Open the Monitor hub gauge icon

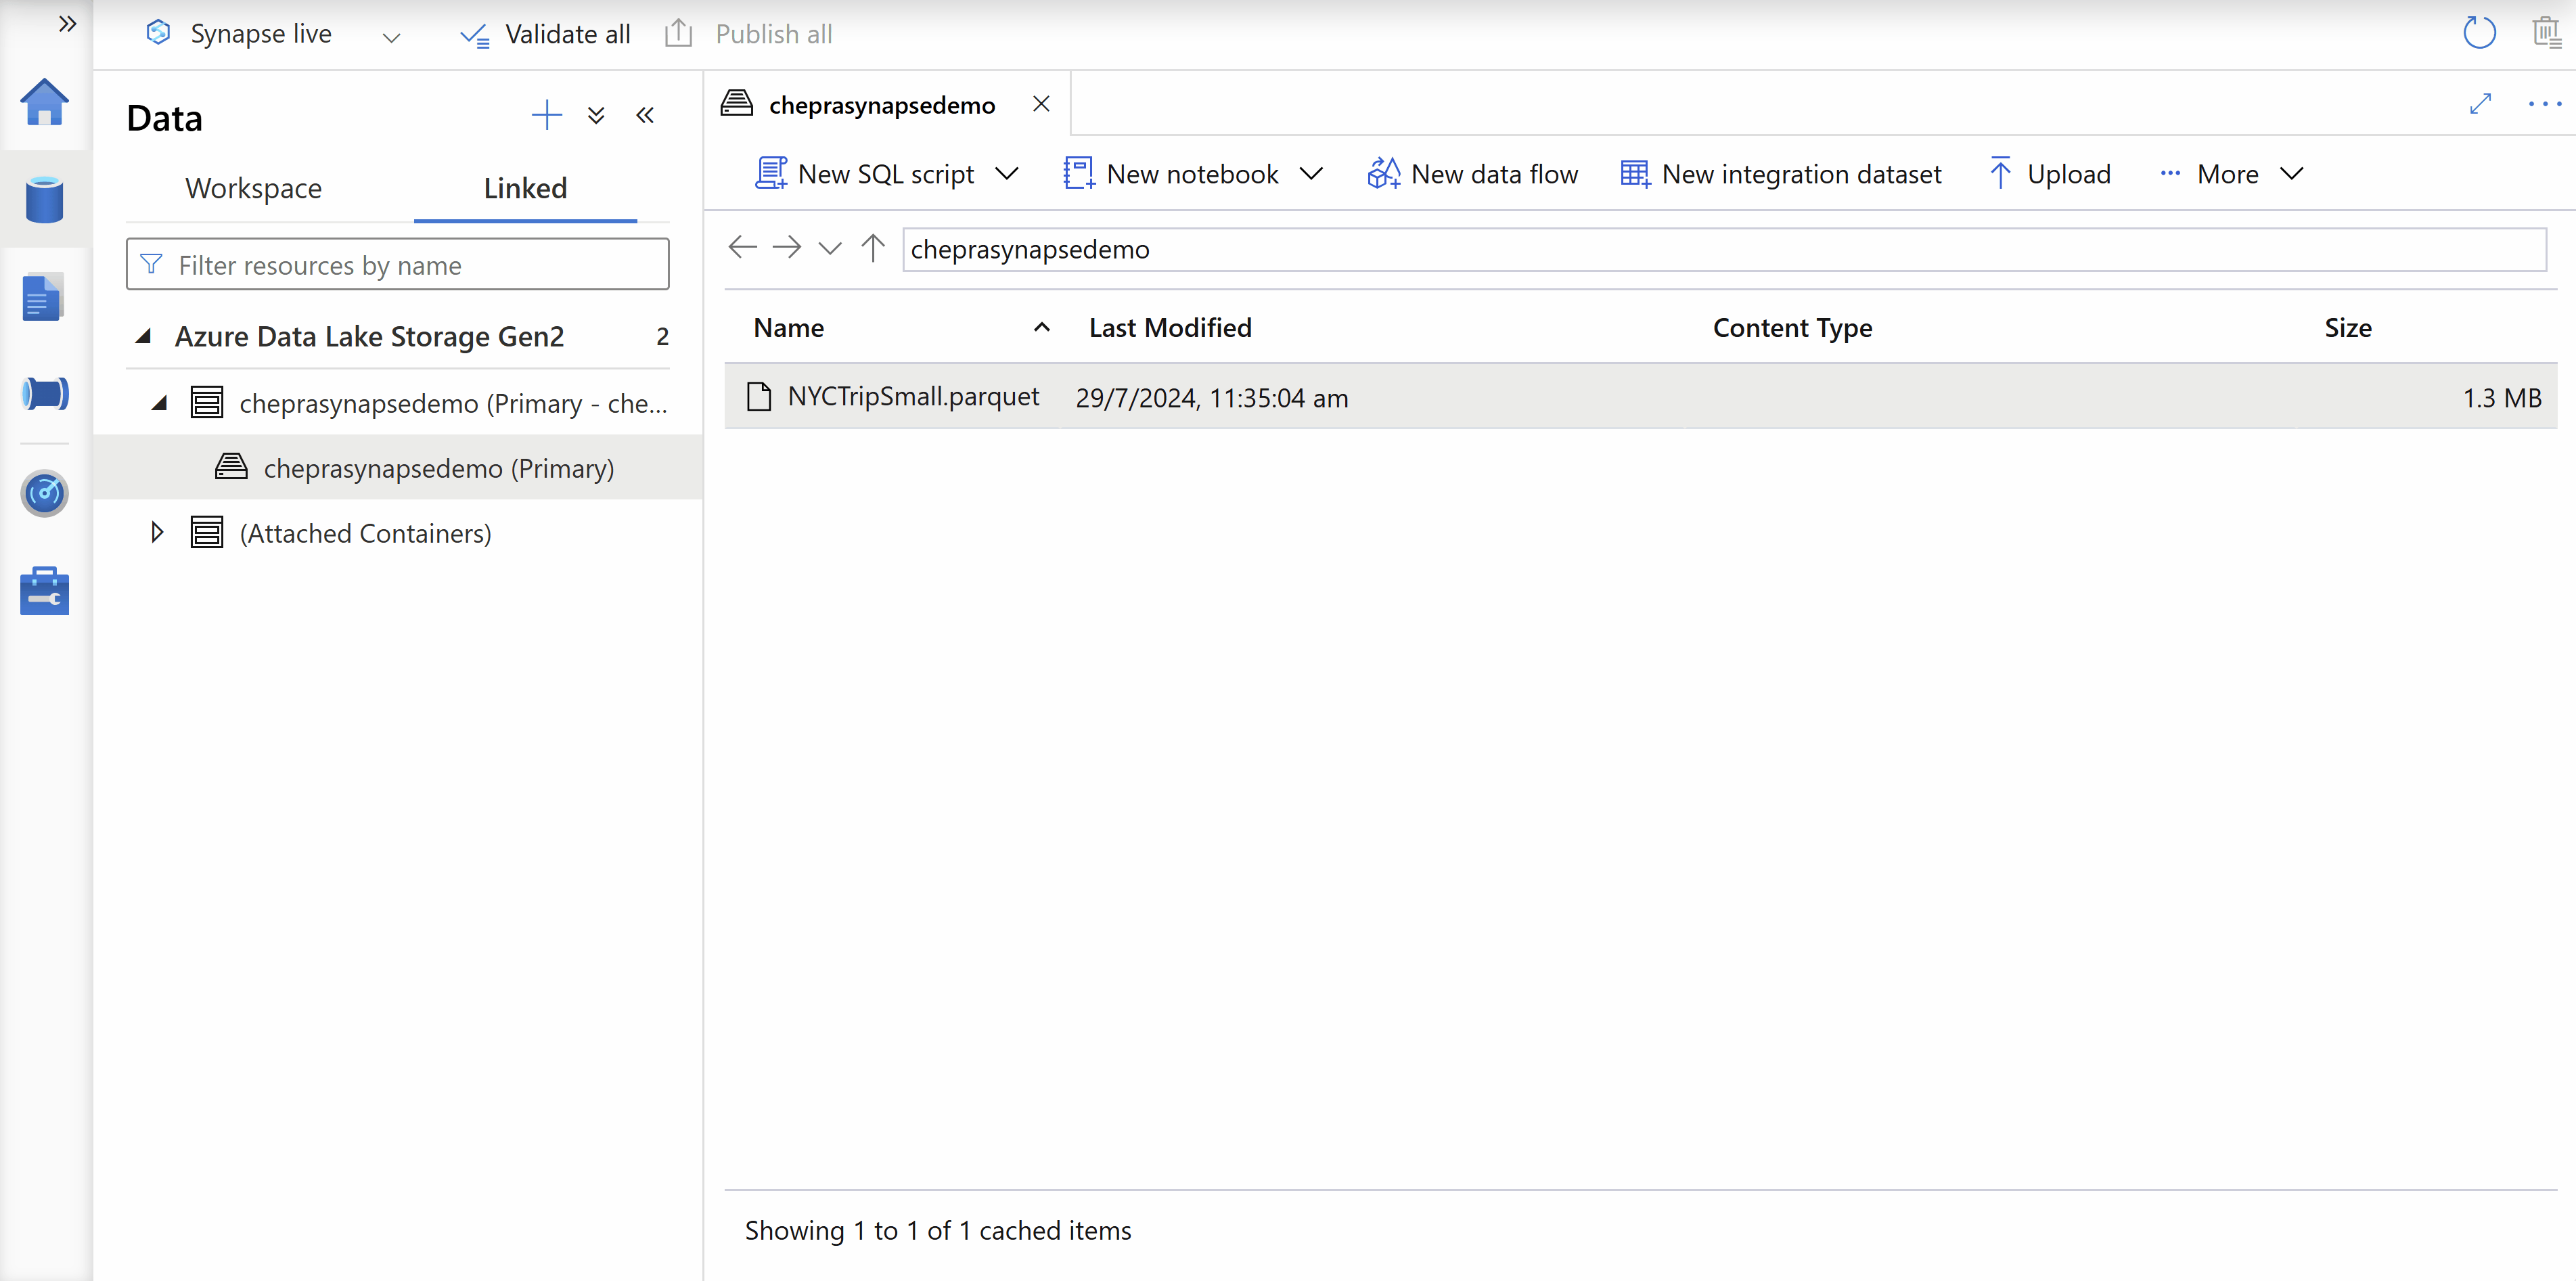click(44, 493)
